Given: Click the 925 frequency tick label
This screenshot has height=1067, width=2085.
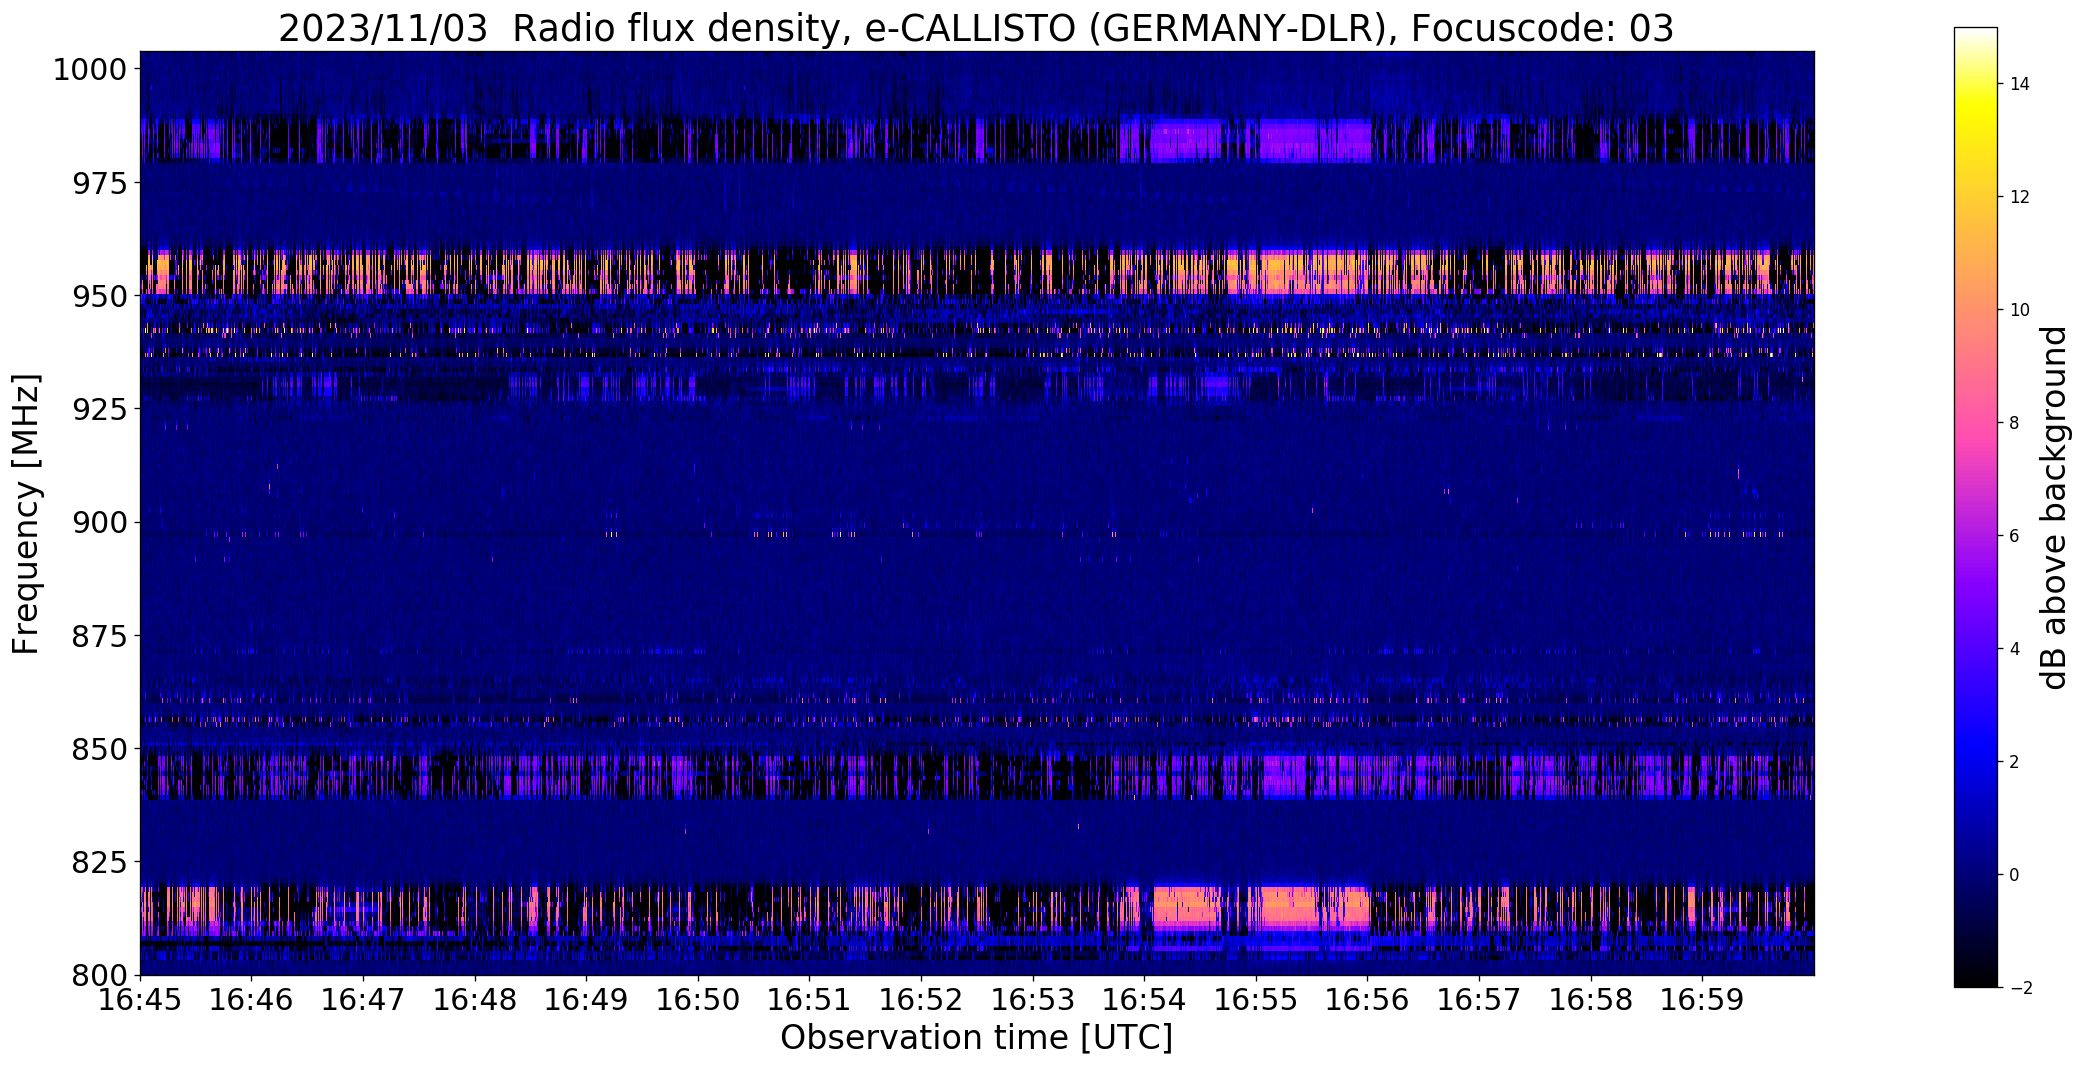Looking at the screenshot, I should tap(100, 410).
